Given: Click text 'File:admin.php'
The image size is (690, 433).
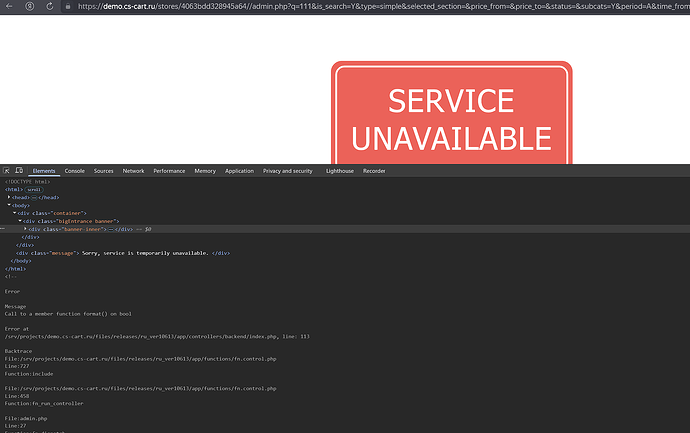Looking at the screenshot, I should tap(26, 418).
